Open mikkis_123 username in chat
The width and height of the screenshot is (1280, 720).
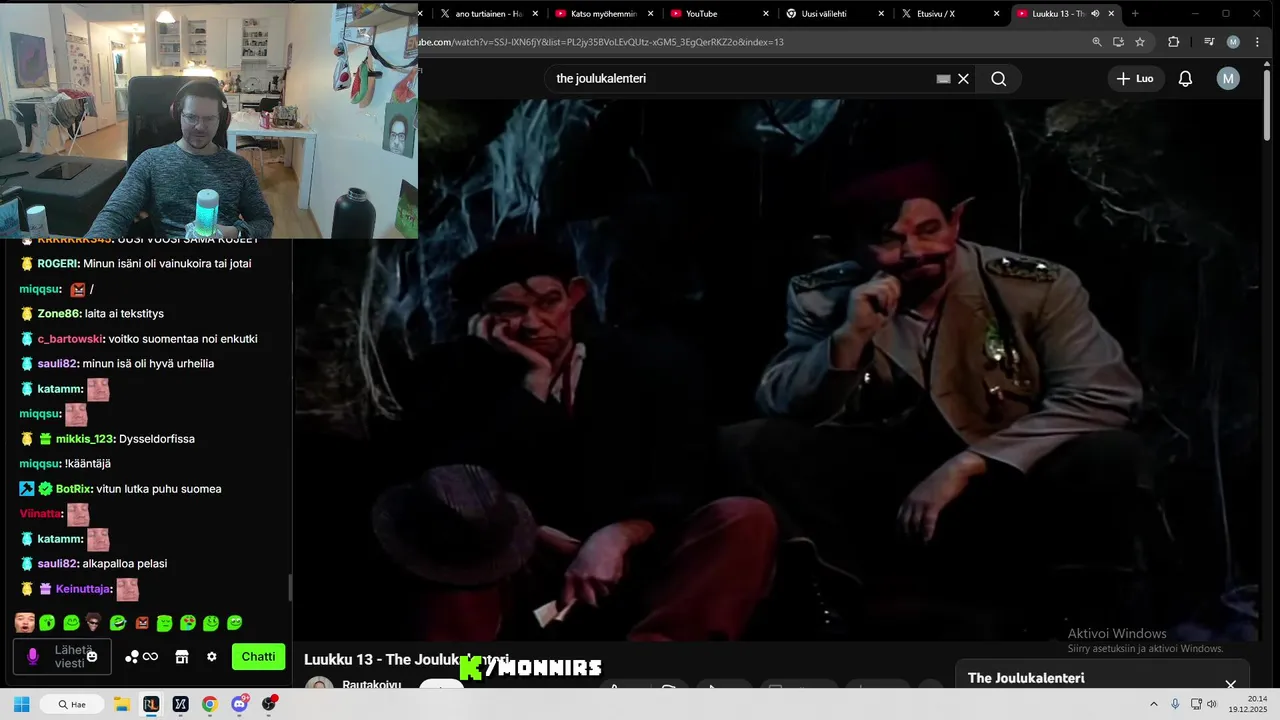point(84,439)
